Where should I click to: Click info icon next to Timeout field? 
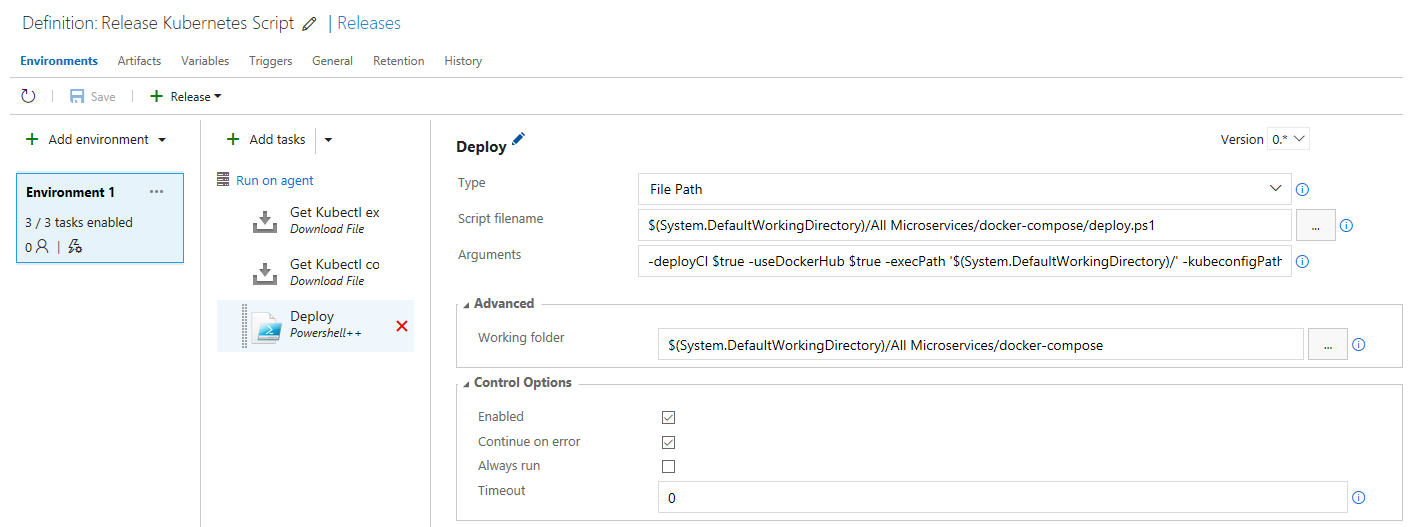click(x=1358, y=498)
